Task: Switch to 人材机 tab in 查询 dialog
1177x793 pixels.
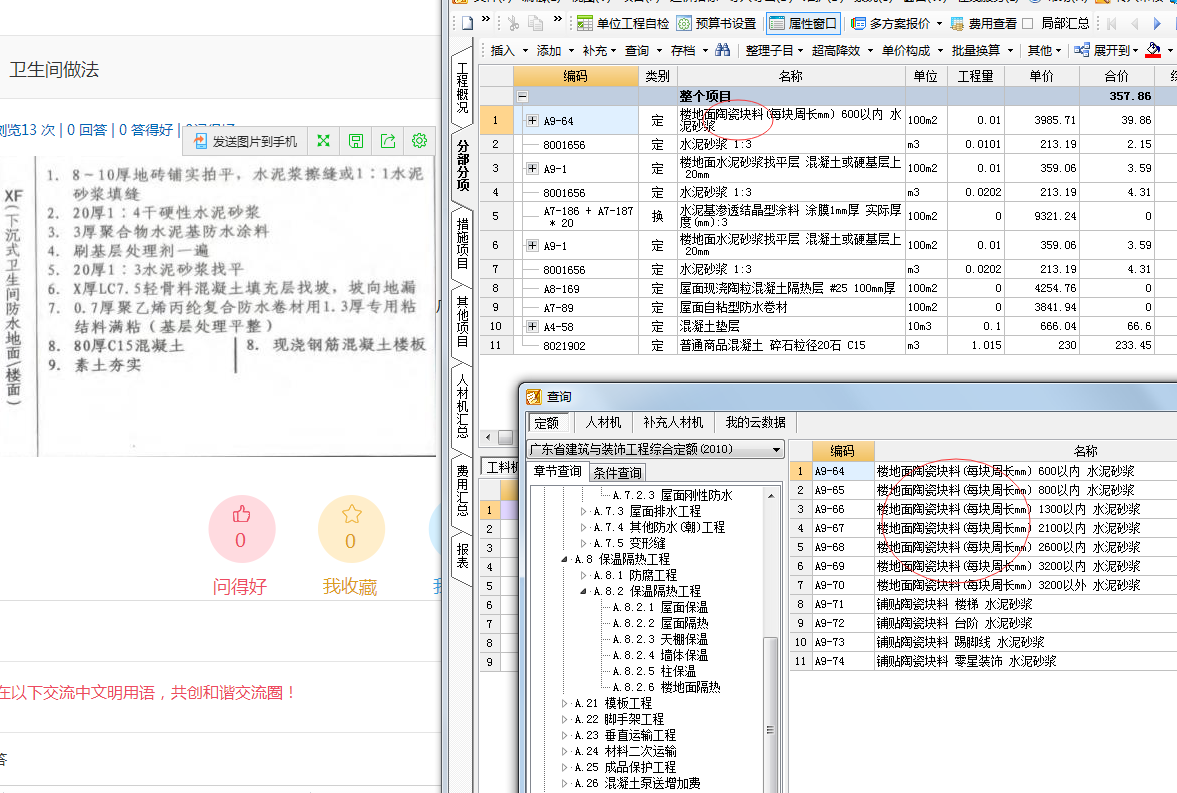Action: click(x=604, y=423)
